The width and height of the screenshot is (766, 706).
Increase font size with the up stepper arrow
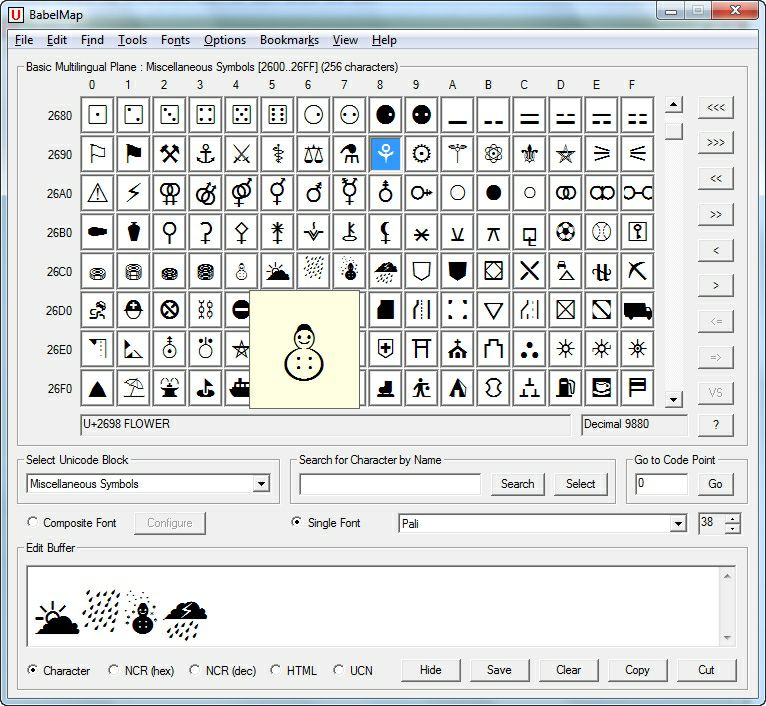734,518
